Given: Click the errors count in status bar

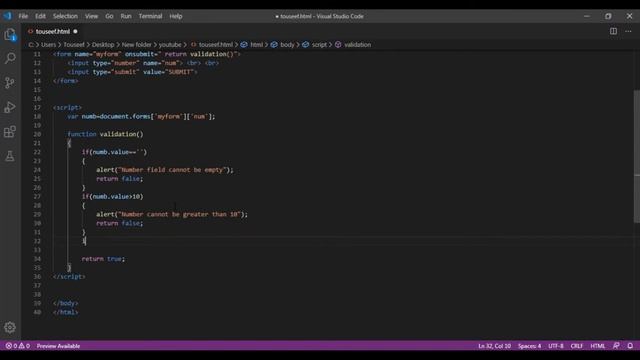Looking at the screenshot, I should click(x=11, y=346).
